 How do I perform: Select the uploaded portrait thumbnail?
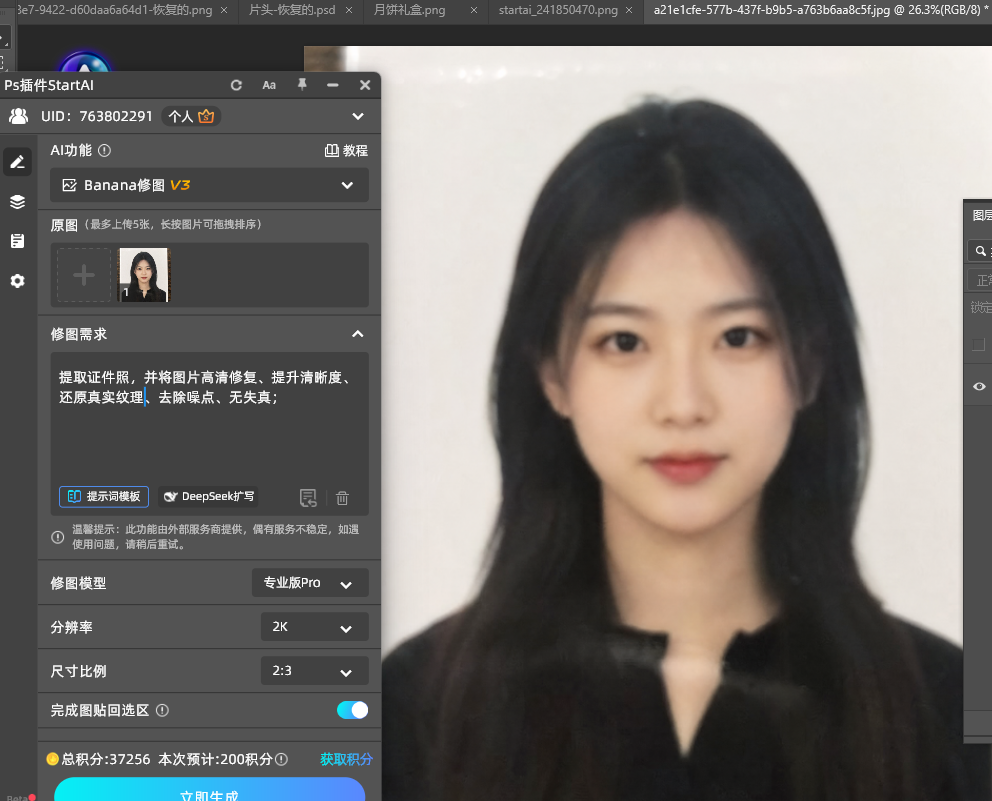pos(145,275)
